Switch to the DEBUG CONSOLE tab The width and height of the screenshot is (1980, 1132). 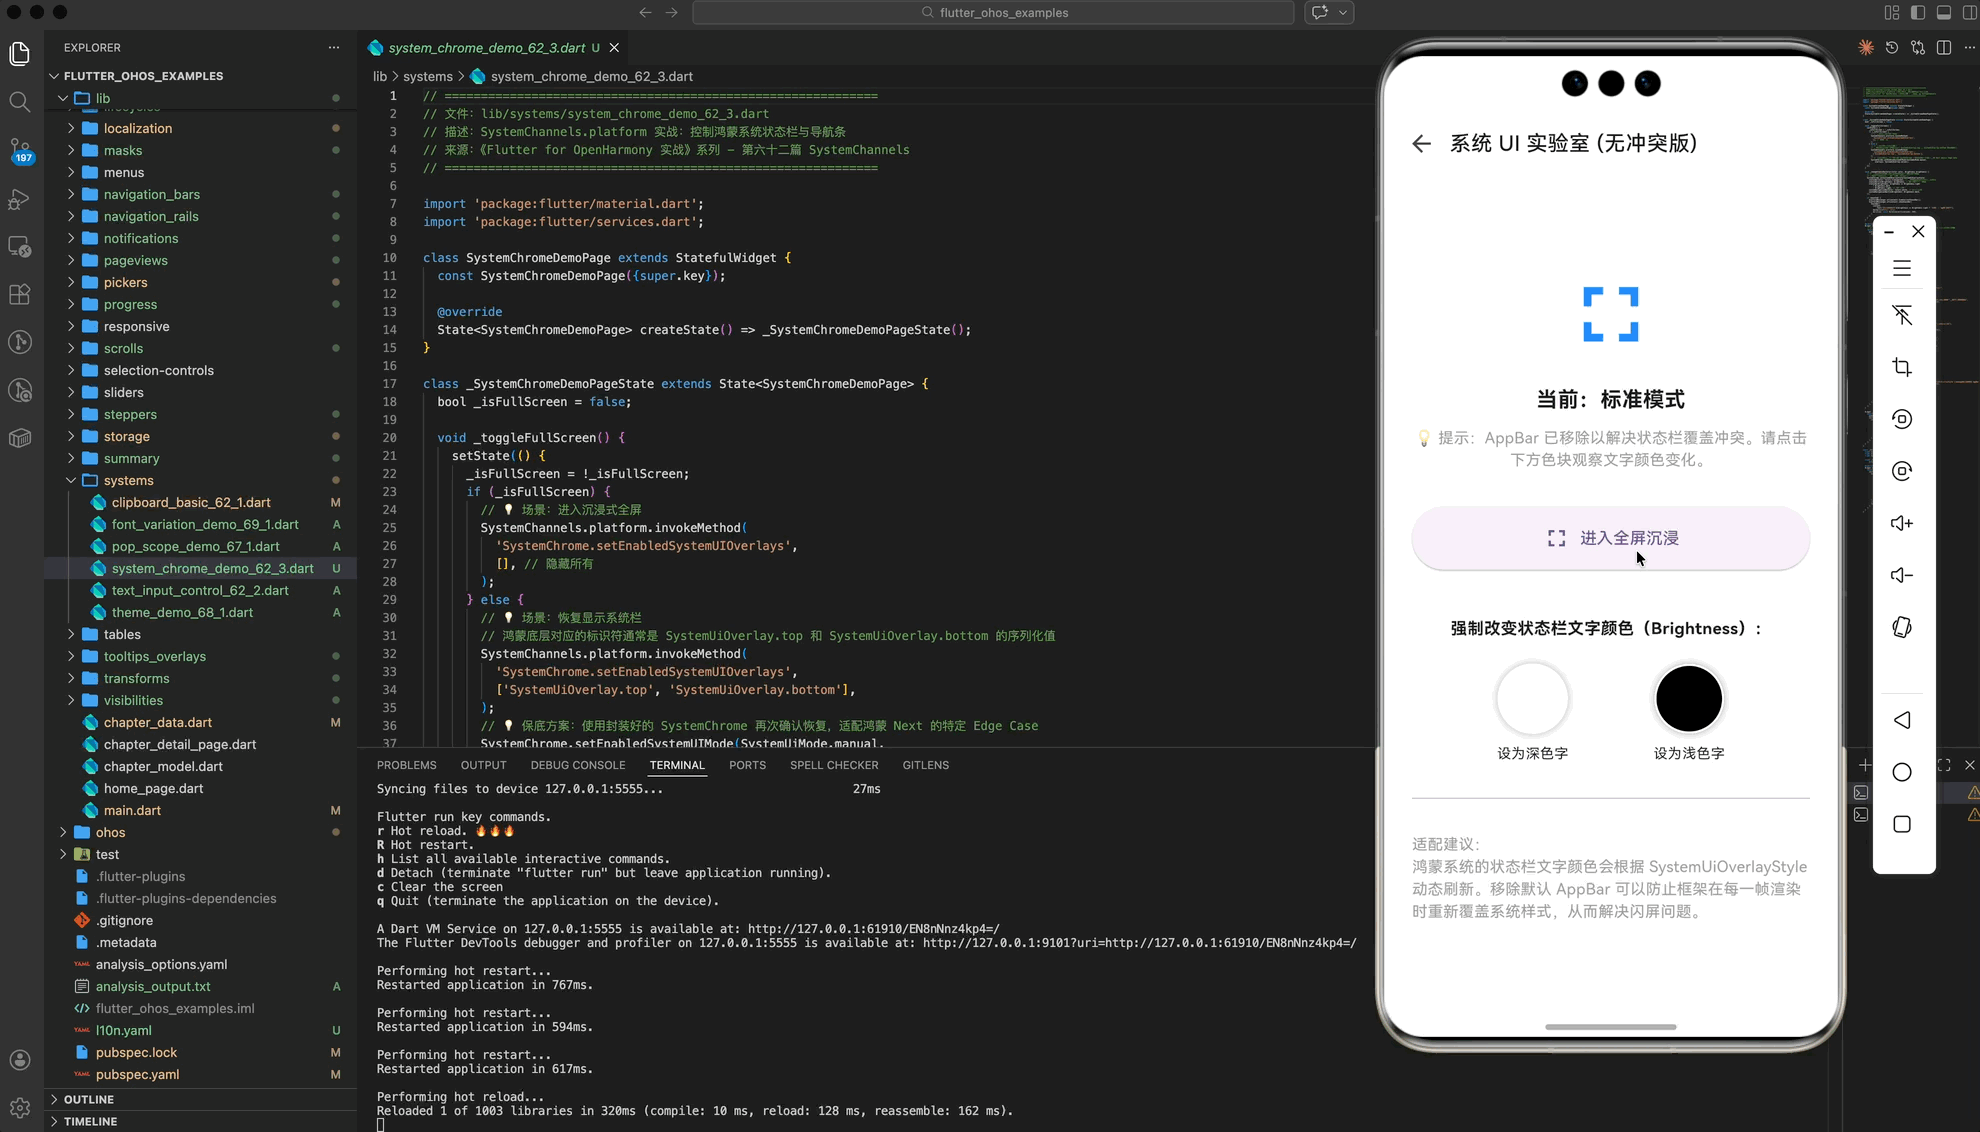click(x=577, y=765)
